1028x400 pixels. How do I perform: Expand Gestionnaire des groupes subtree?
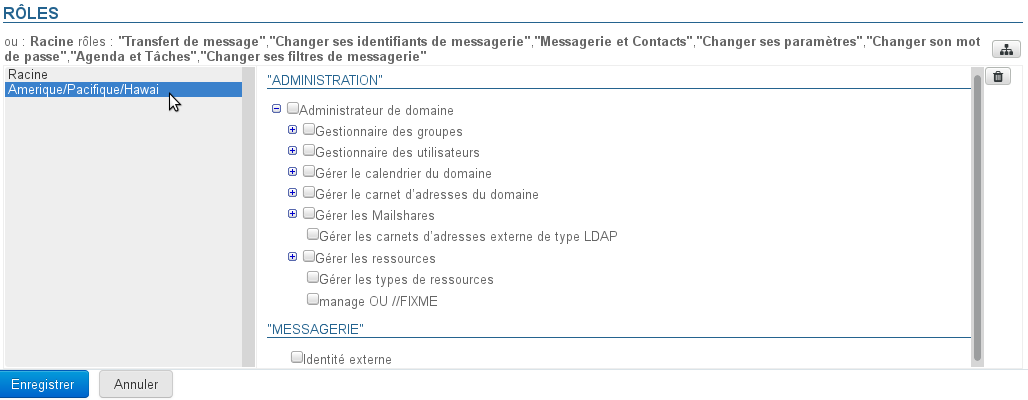coord(293,130)
